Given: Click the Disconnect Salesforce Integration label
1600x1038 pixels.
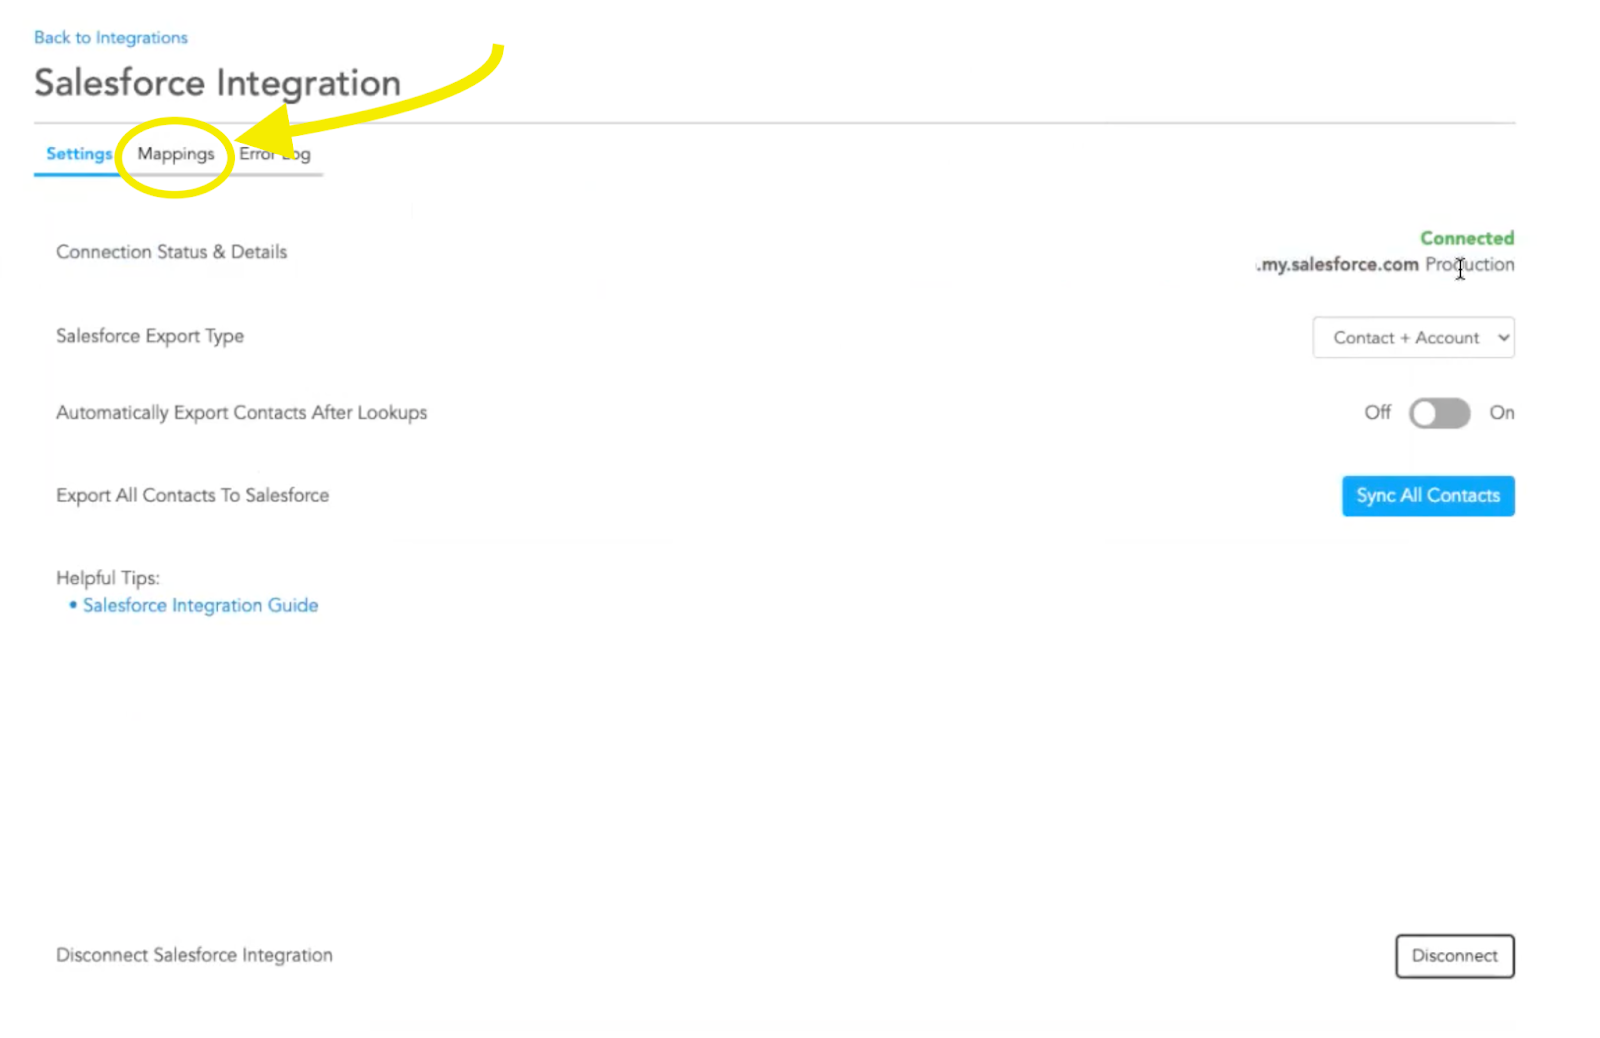Looking at the screenshot, I should click(x=195, y=955).
